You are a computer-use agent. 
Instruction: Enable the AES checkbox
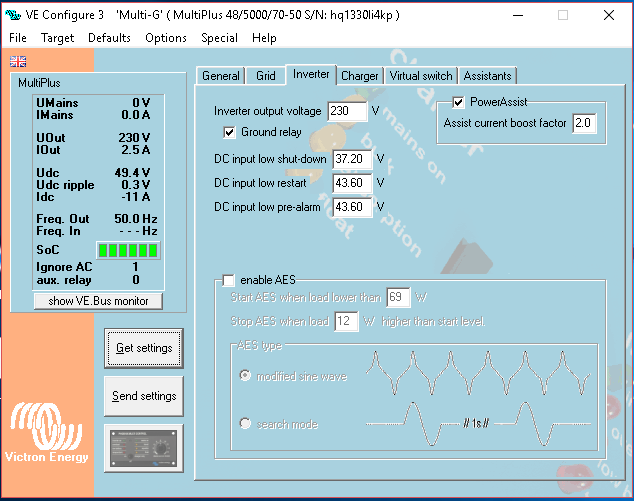tap(229, 279)
